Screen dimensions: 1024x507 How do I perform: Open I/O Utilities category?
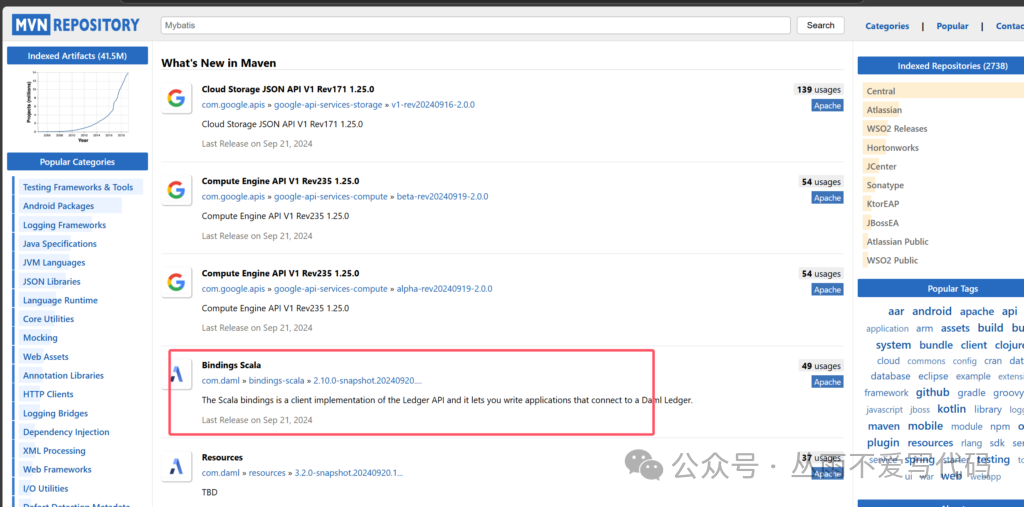click(x=46, y=488)
